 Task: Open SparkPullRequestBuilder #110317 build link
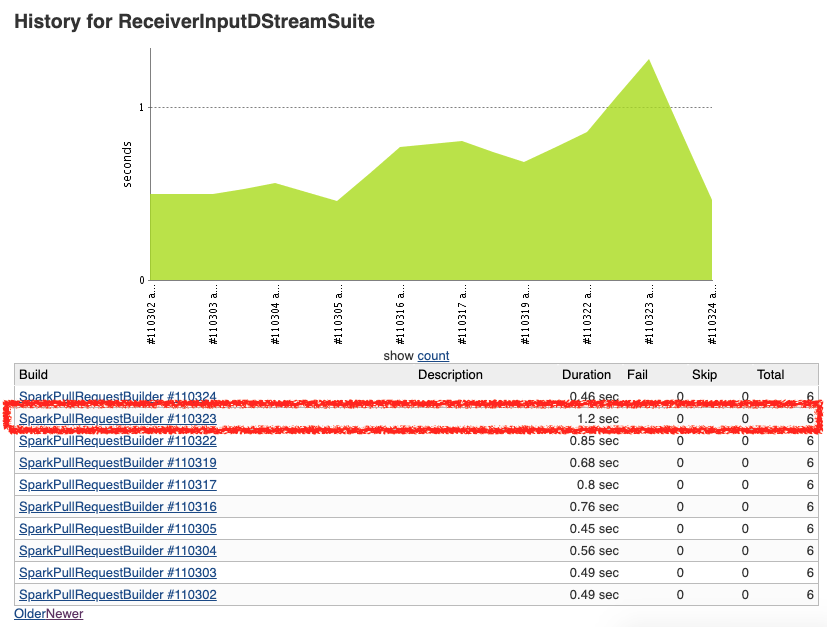[118, 485]
